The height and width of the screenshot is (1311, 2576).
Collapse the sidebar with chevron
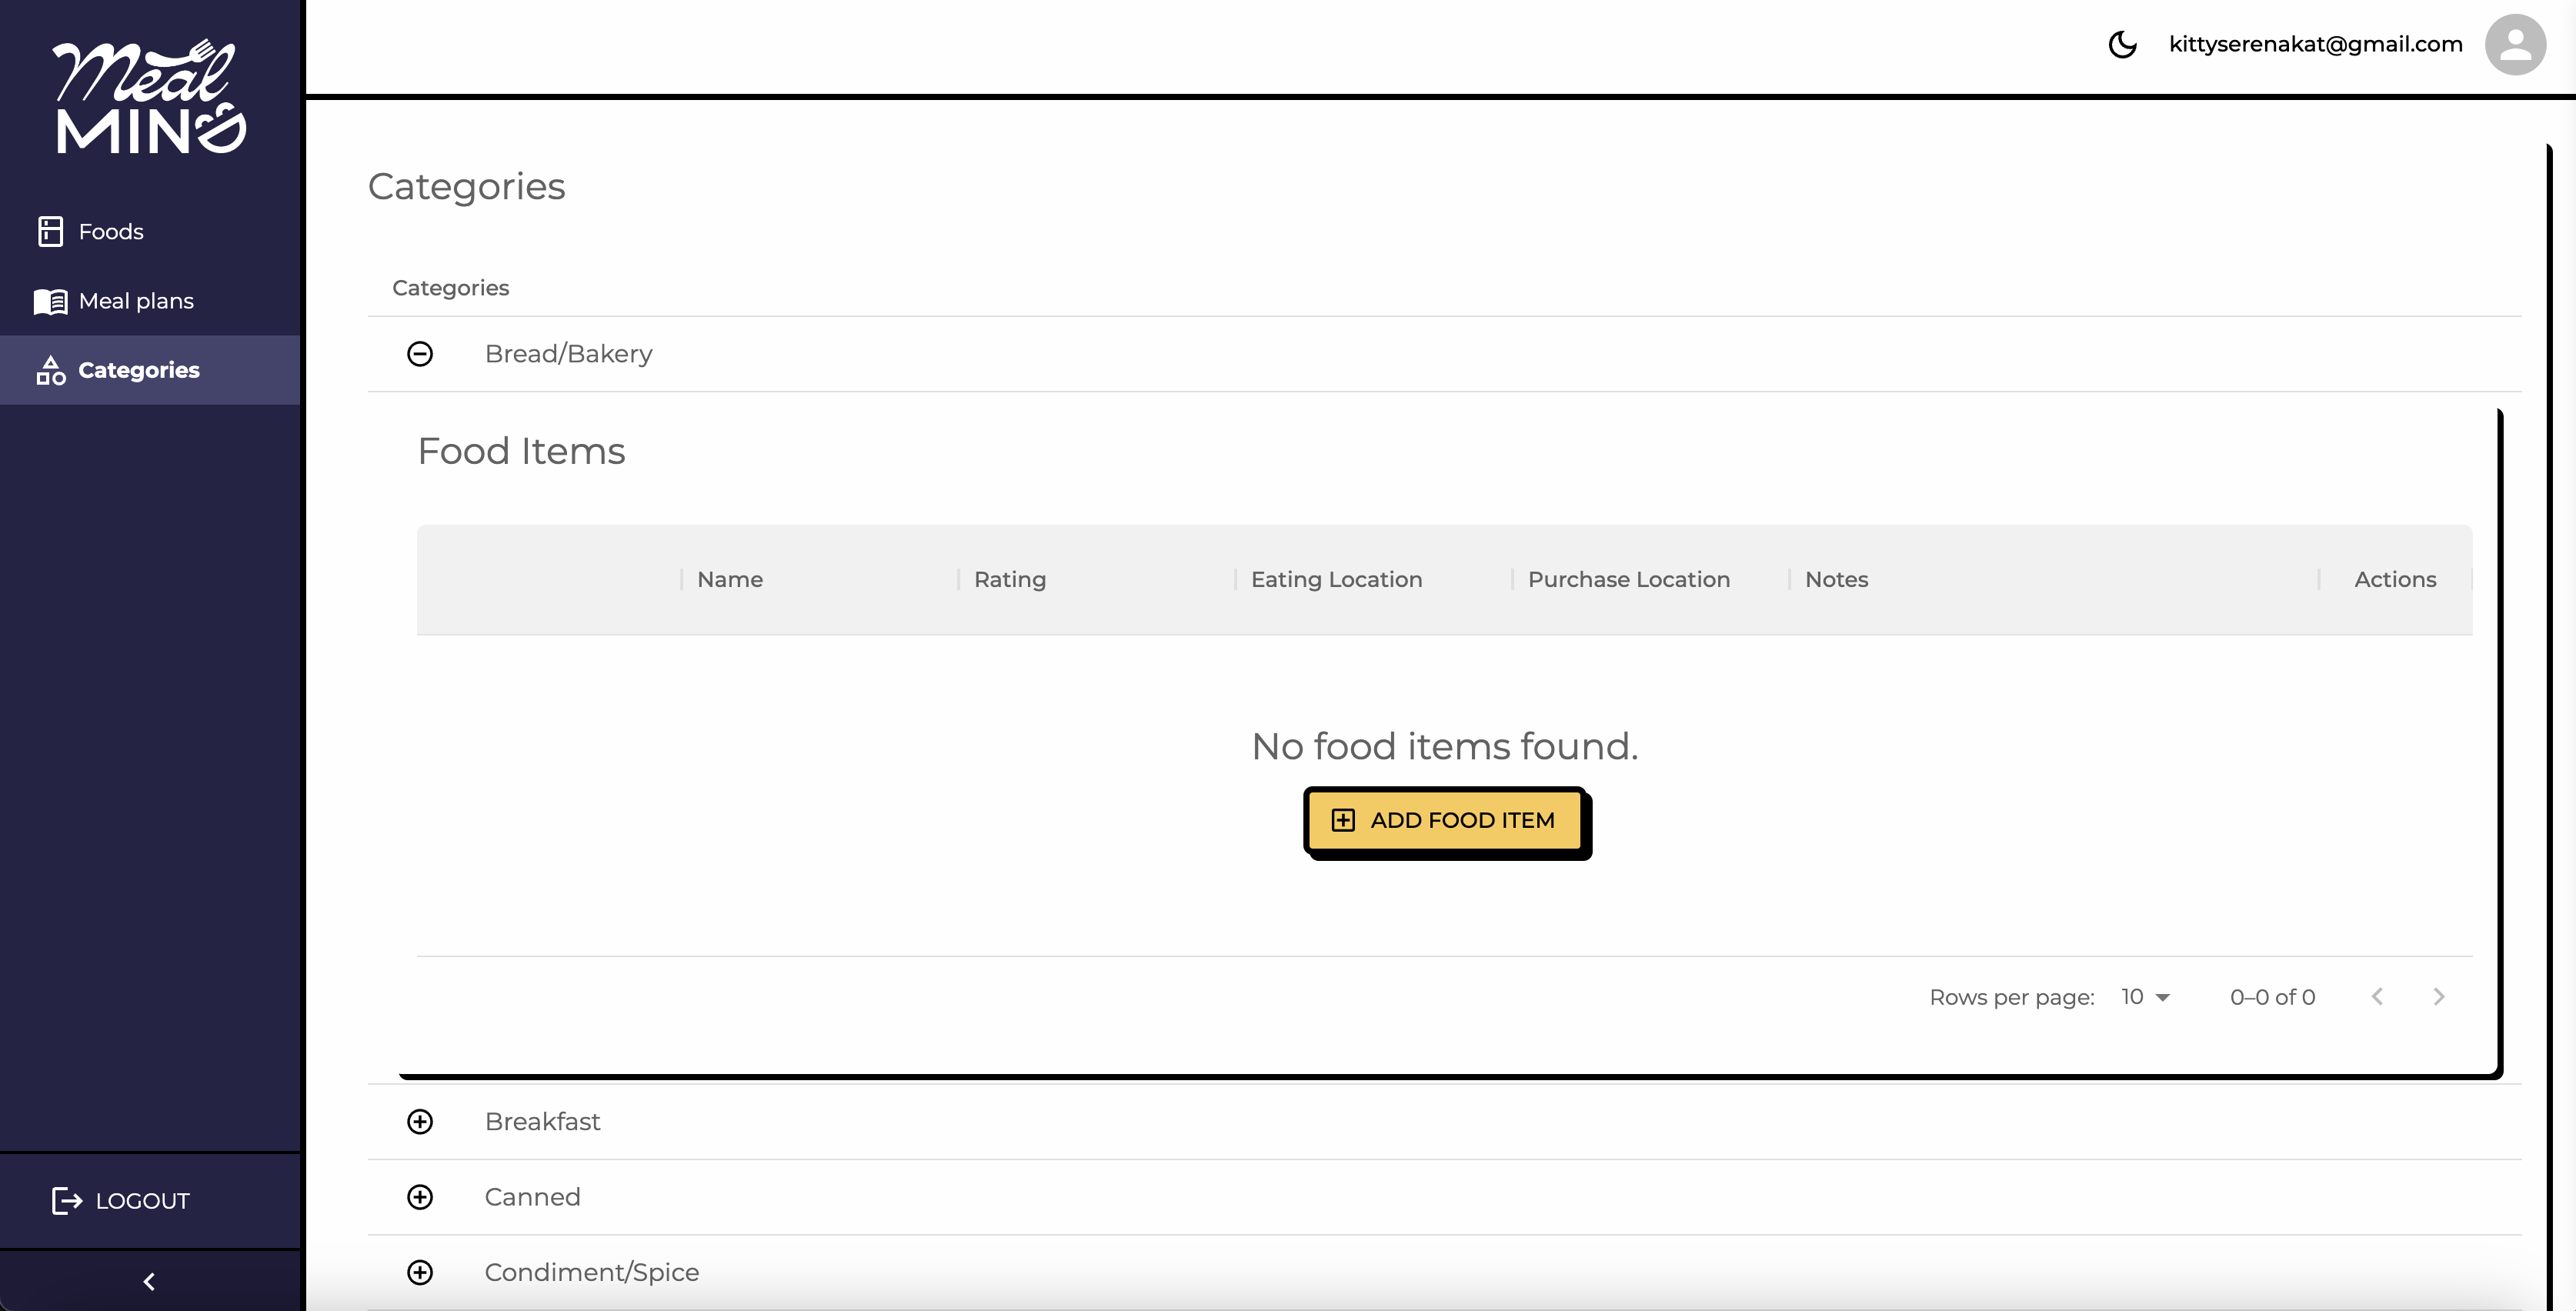tap(149, 1281)
